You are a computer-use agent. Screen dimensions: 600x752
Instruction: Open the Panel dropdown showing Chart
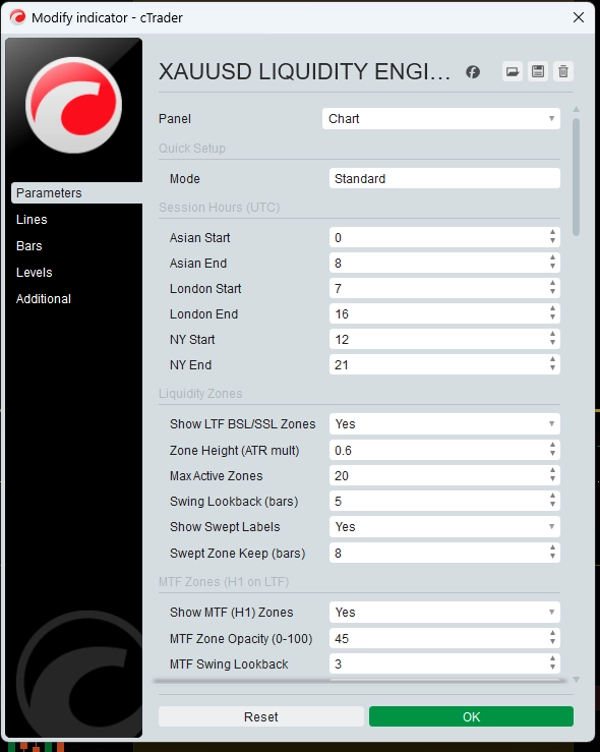(441, 119)
